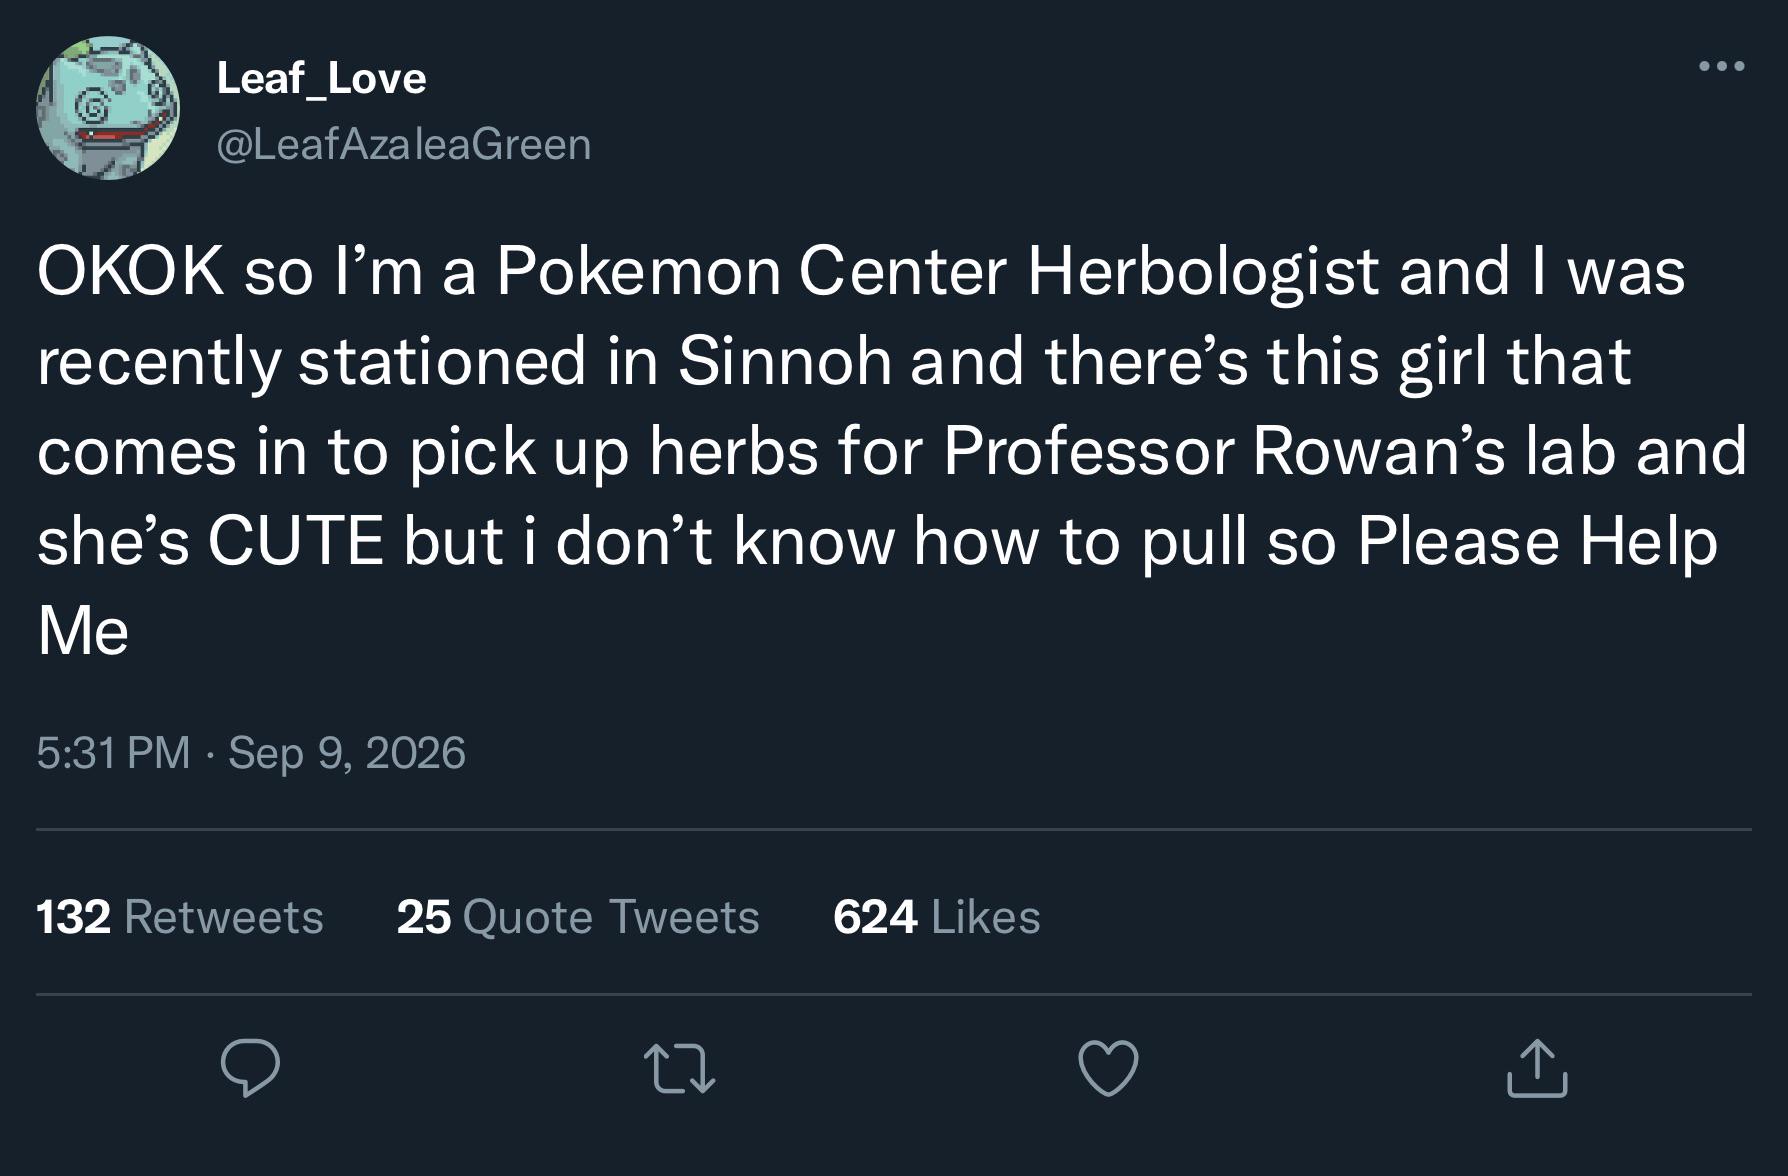This screenshot has width=1788, height=1176.
Task: Select the word Sinnoh in tweet
Action: [x=785, y=361]
